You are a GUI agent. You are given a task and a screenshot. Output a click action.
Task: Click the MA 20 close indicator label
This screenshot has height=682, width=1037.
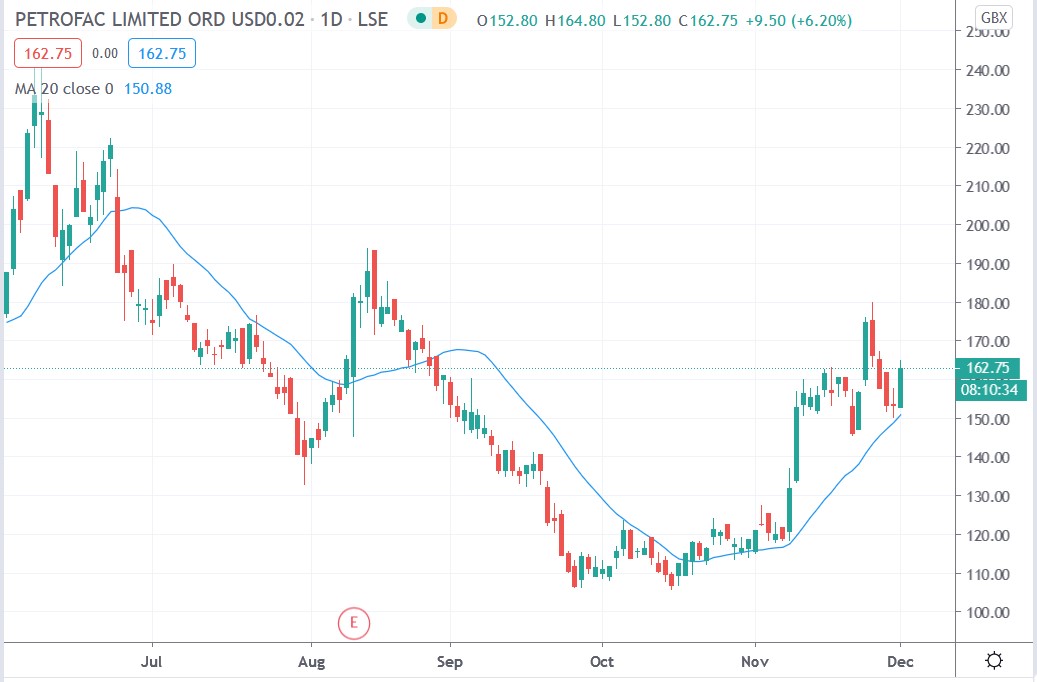point(64,89)
